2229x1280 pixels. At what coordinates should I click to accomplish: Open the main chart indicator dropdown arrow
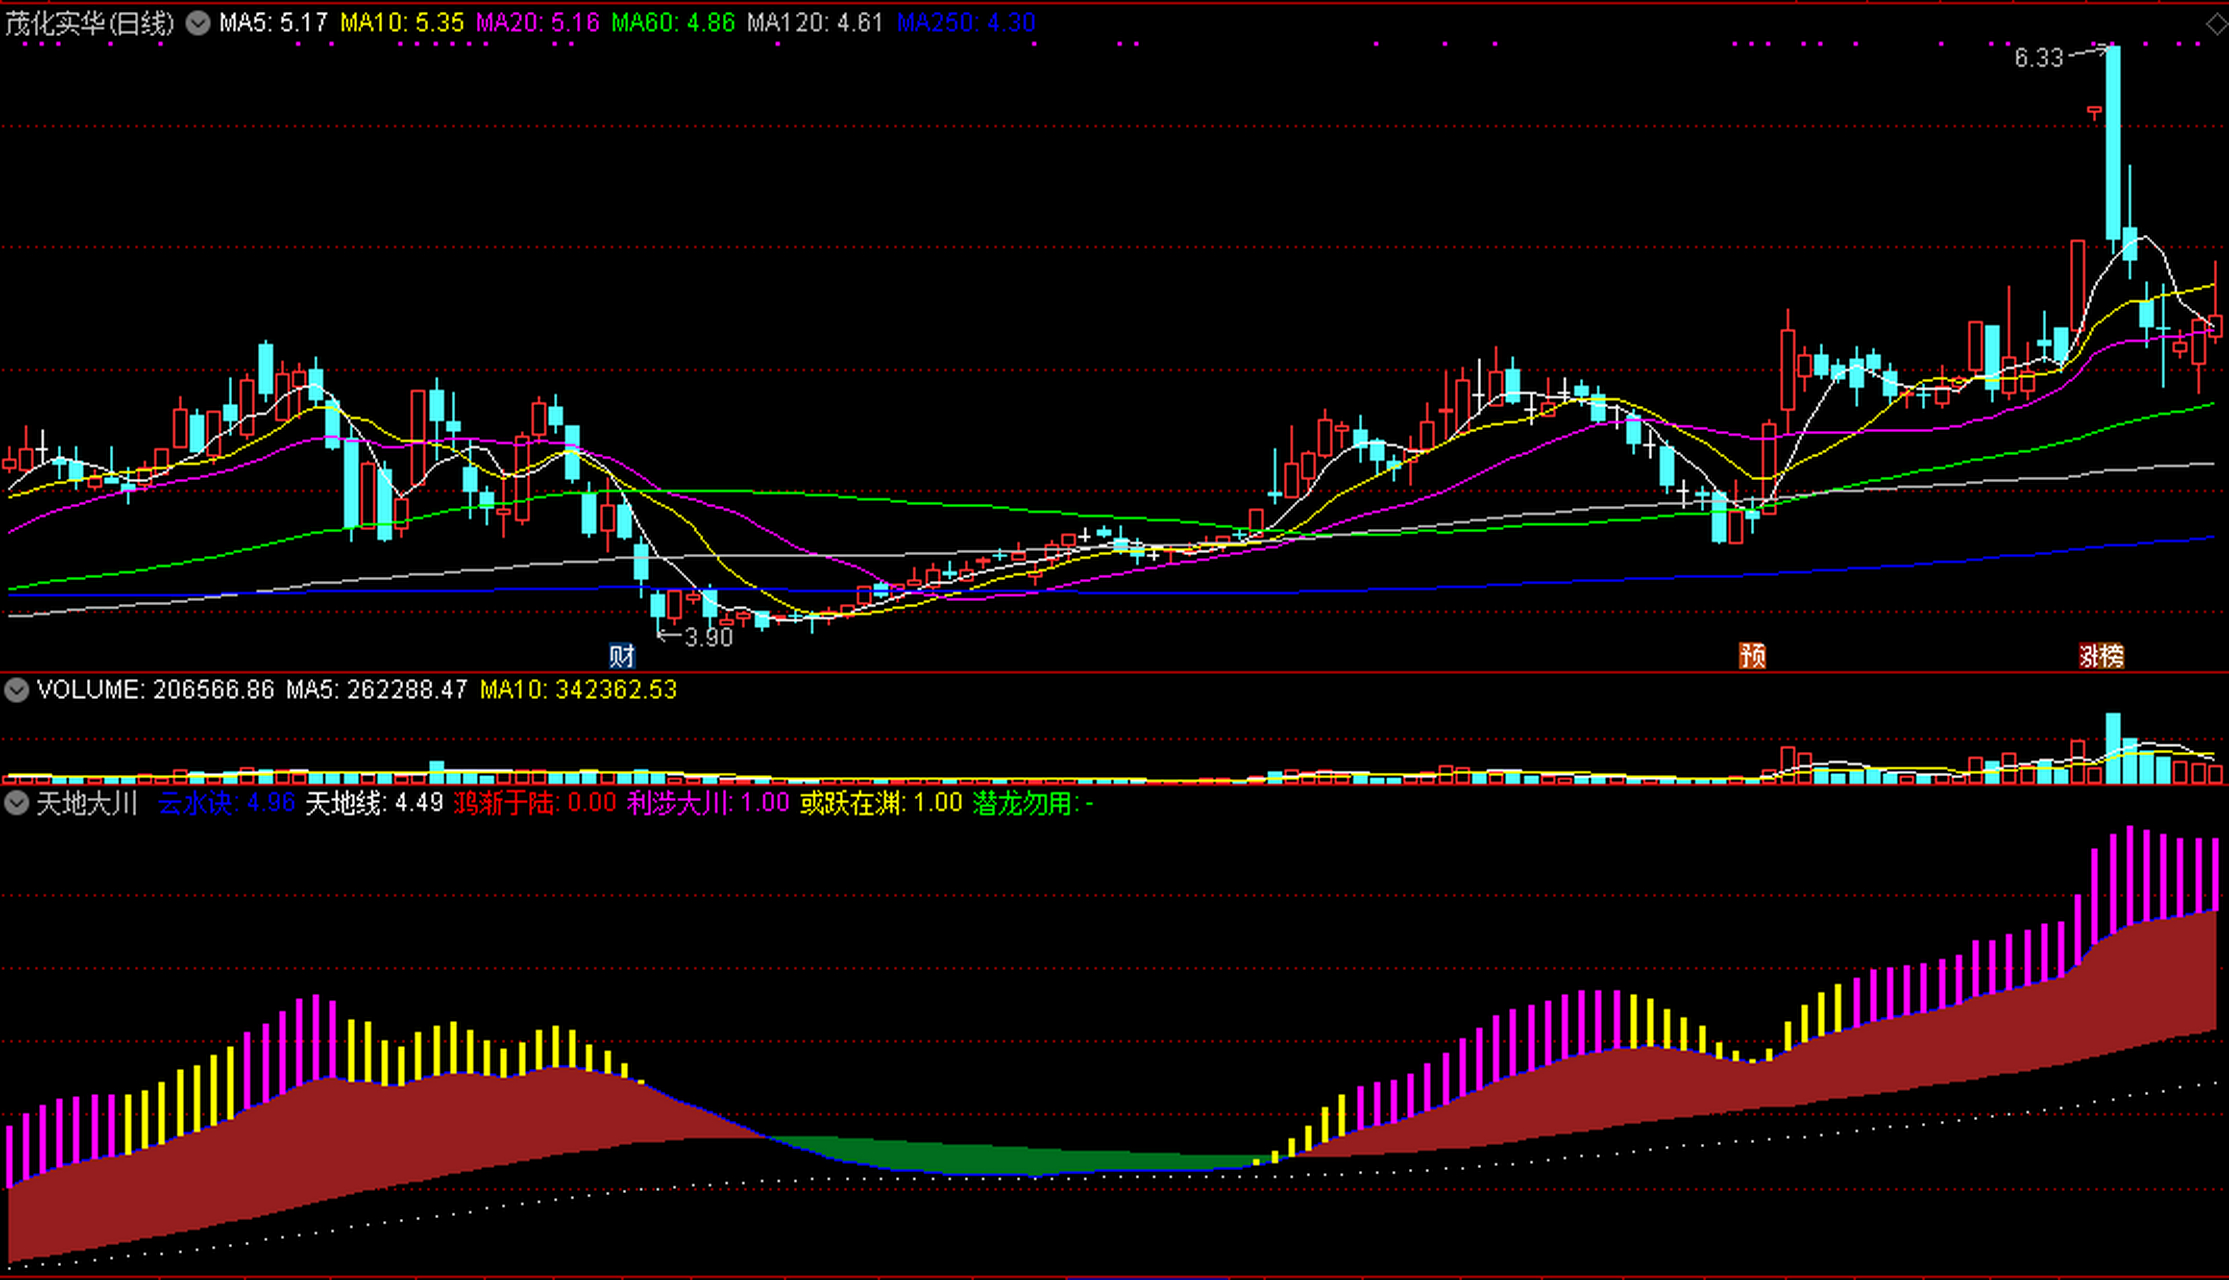coord(198,23)
